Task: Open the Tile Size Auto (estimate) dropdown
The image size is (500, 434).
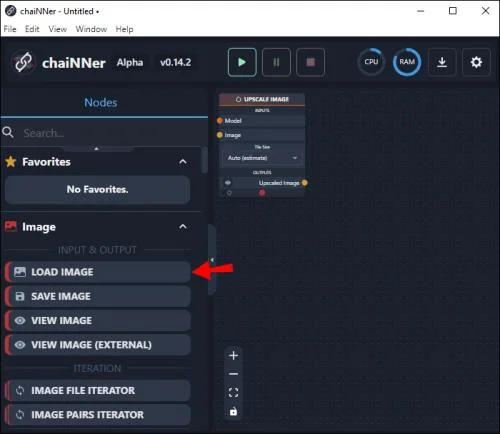Action: 262,158
